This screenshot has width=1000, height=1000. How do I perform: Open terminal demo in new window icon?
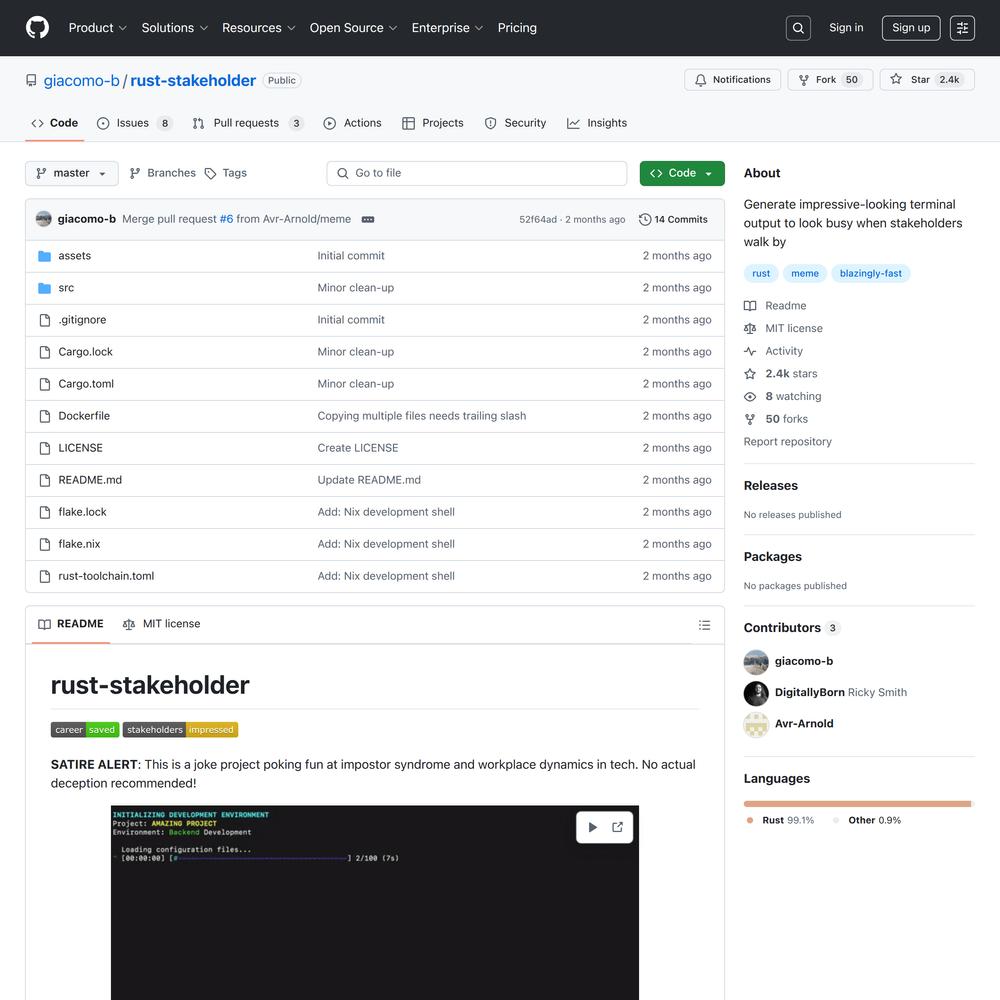pyautogui.click(x=617, y=827)
